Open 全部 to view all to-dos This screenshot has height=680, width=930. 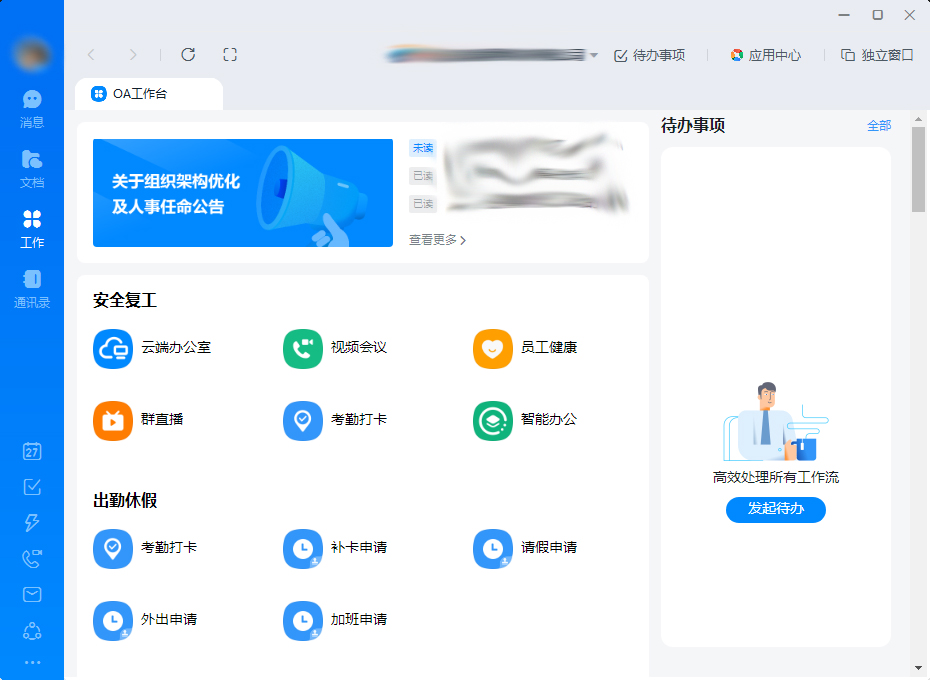click(x=880, y=125)
